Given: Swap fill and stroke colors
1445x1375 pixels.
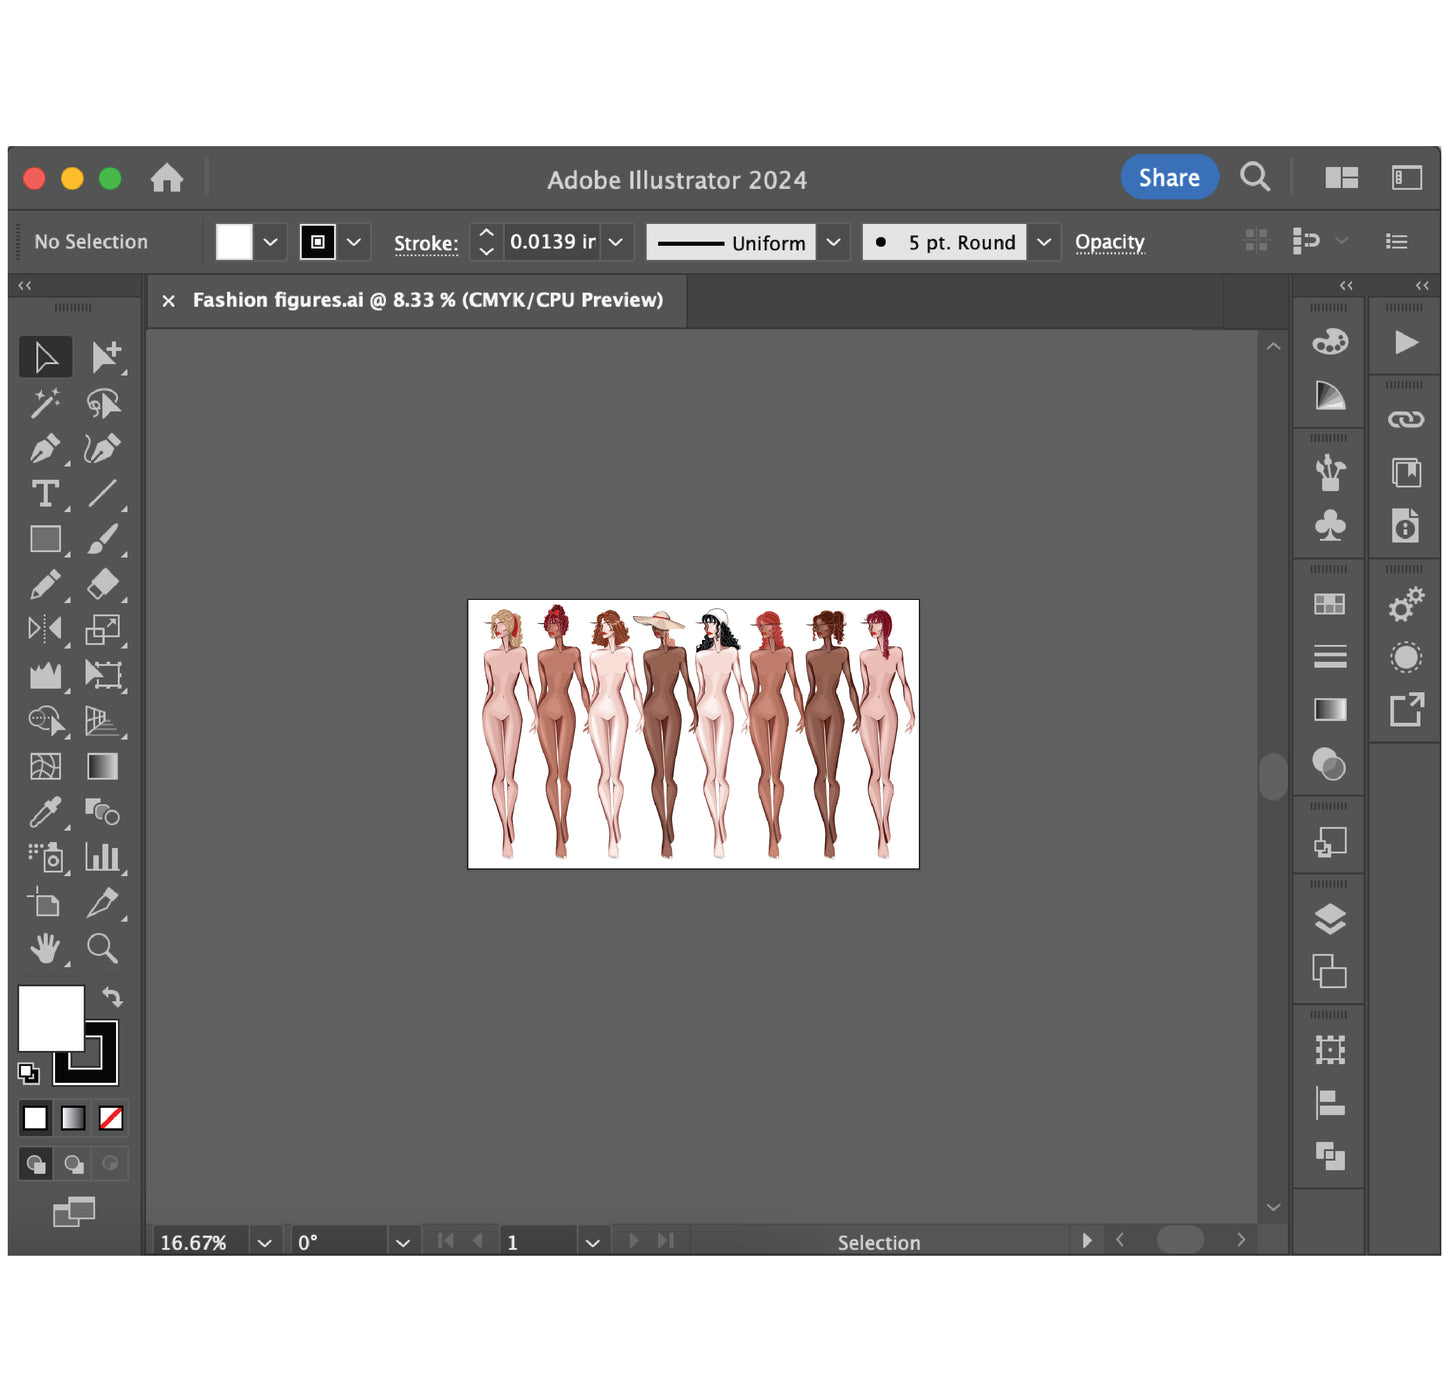Looking at the screenshot, I should 112,997.
